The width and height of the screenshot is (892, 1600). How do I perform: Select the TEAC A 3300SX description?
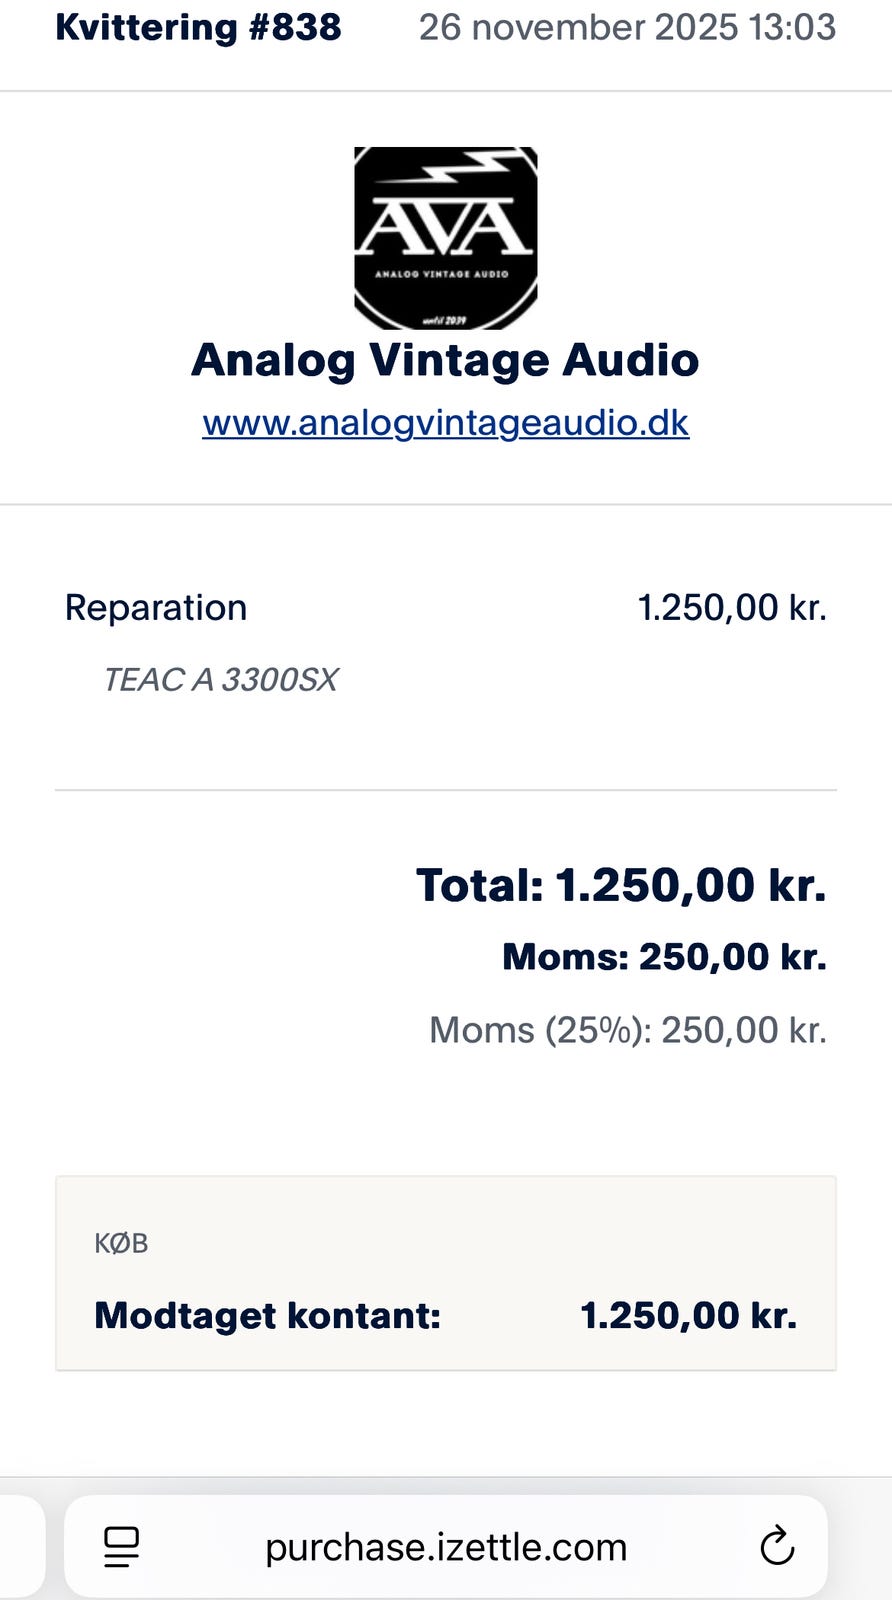(x=220, y=680)
